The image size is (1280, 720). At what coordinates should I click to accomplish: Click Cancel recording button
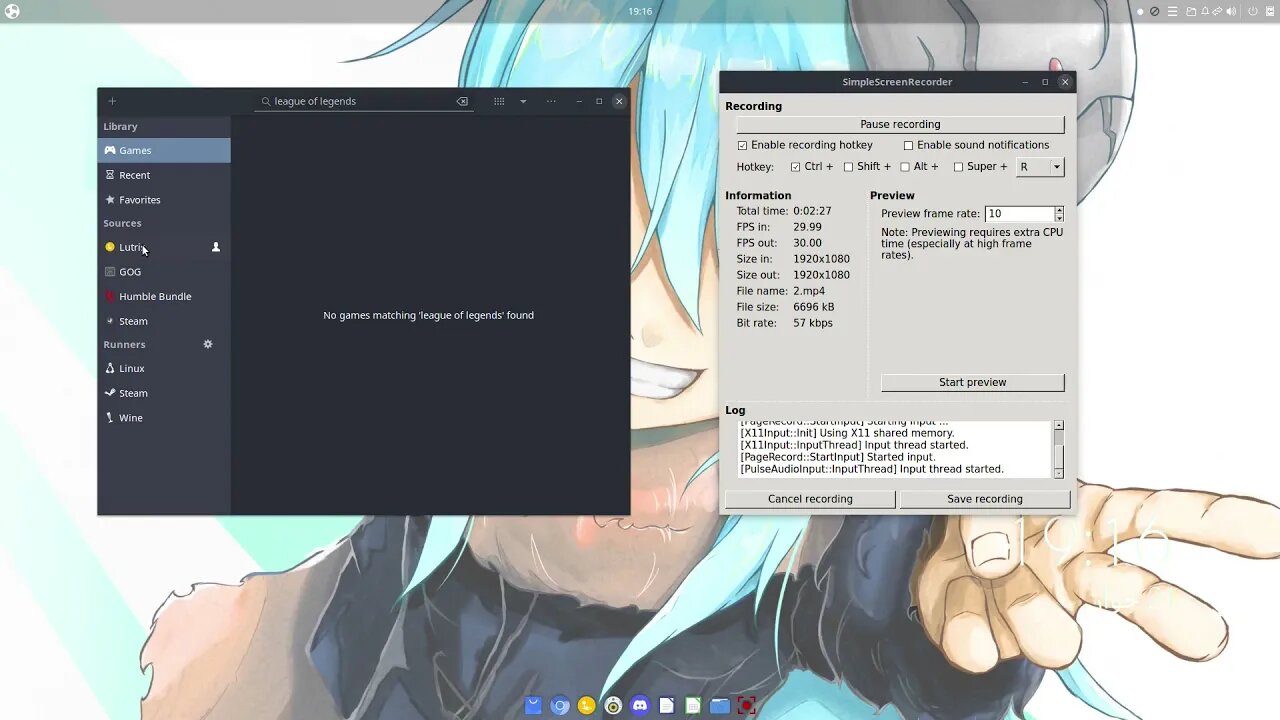click(810, 499)
